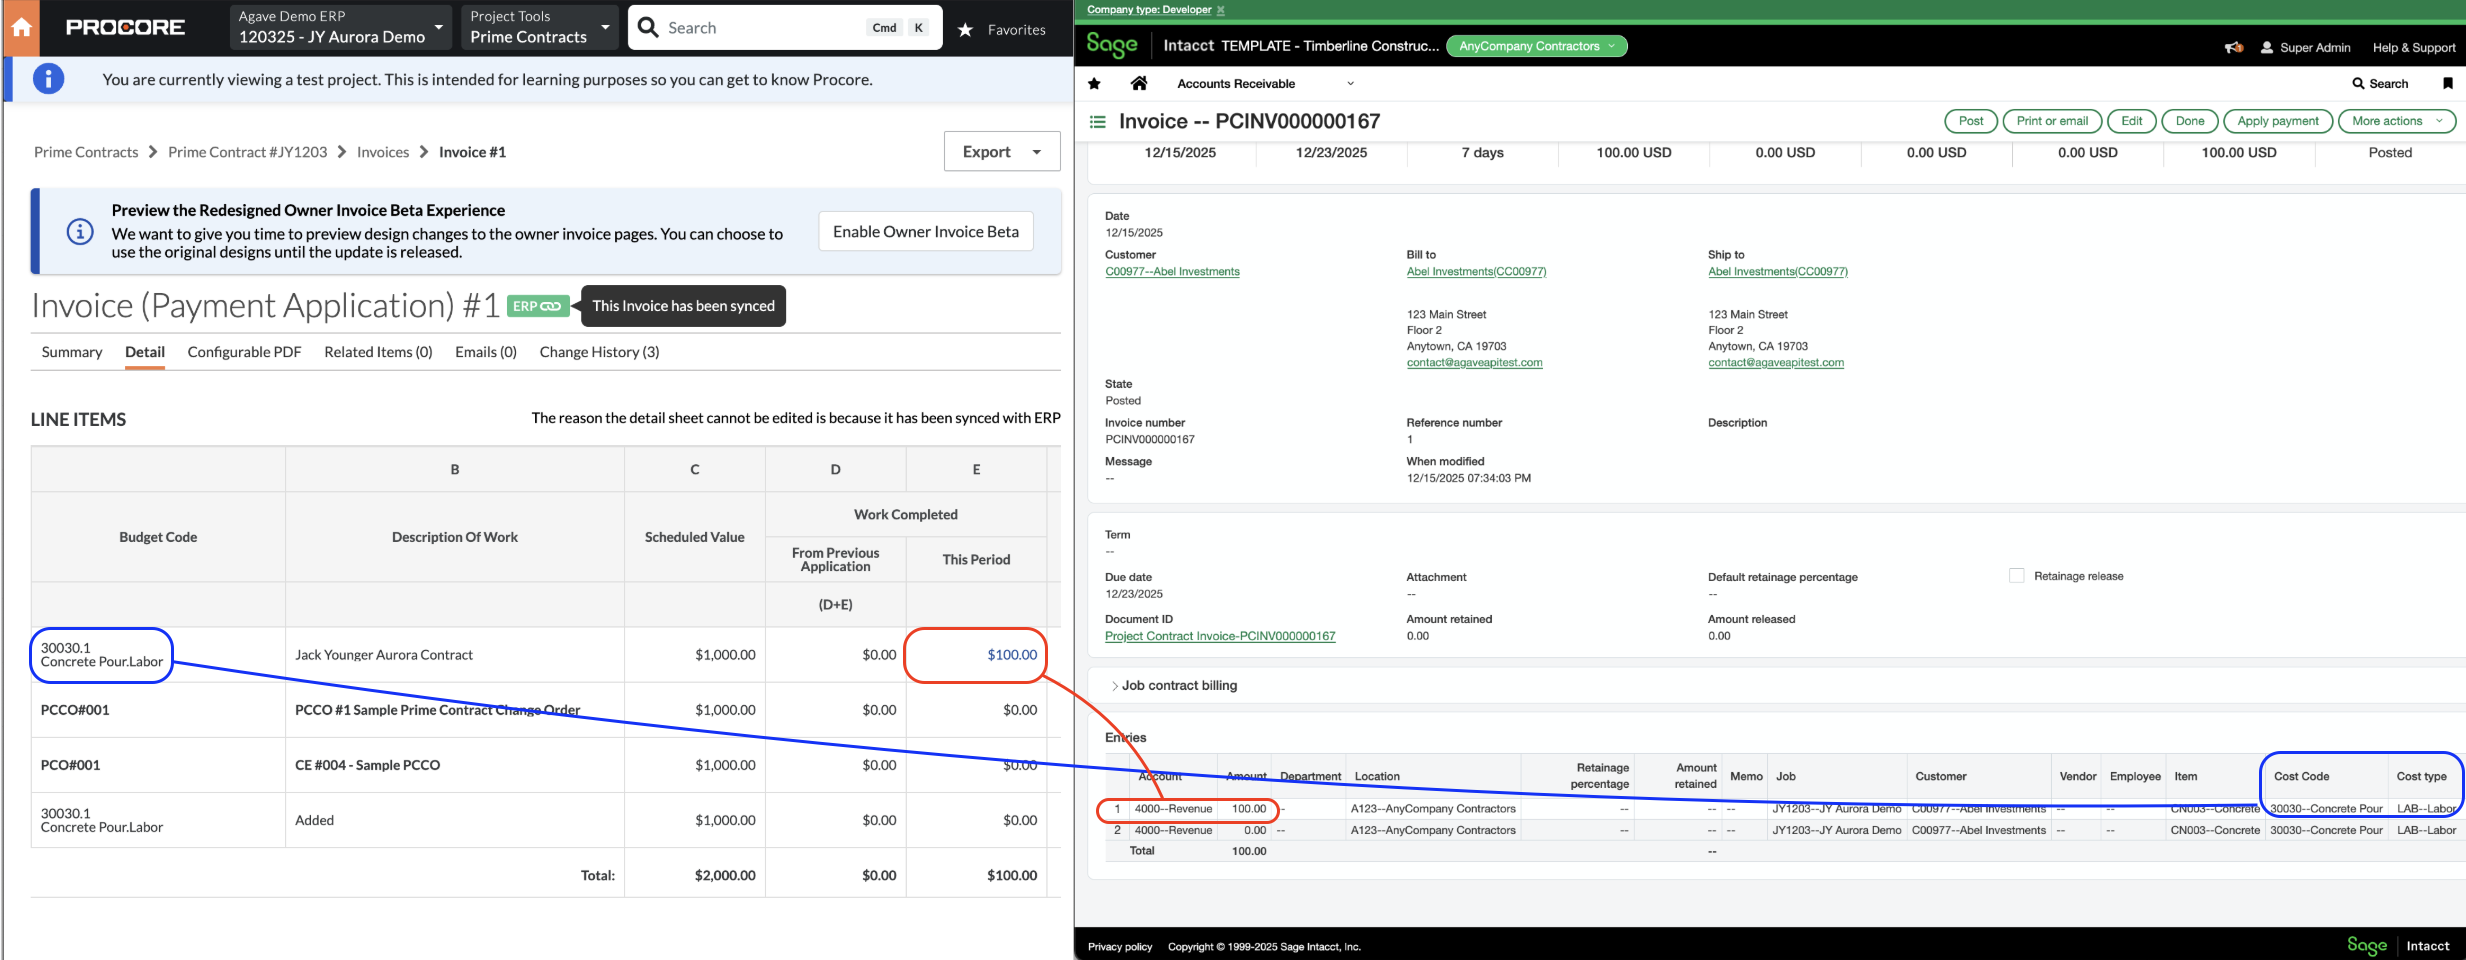Open the Change History tab
This screenshot has height=960, width=2466.
point(598,352)
